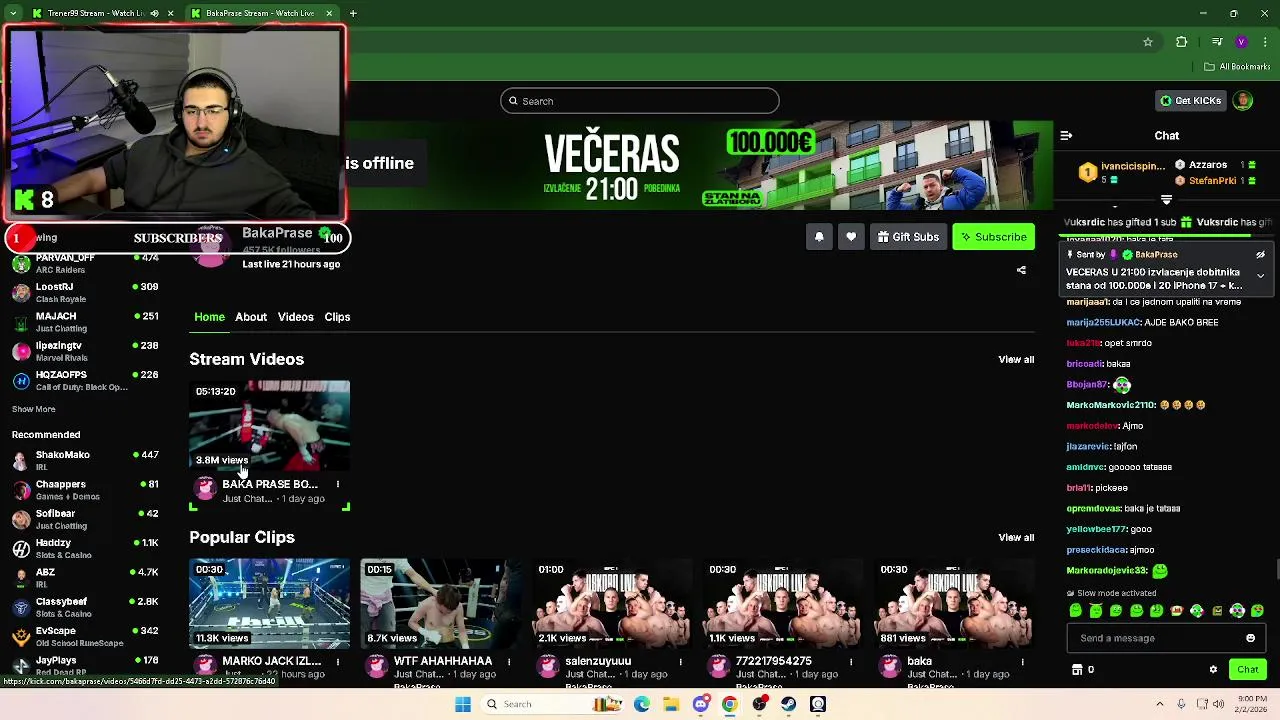The width and height of the screenshot is (1280, 720).
Task: Open the user avatar menu in header
Action: 1243,101
